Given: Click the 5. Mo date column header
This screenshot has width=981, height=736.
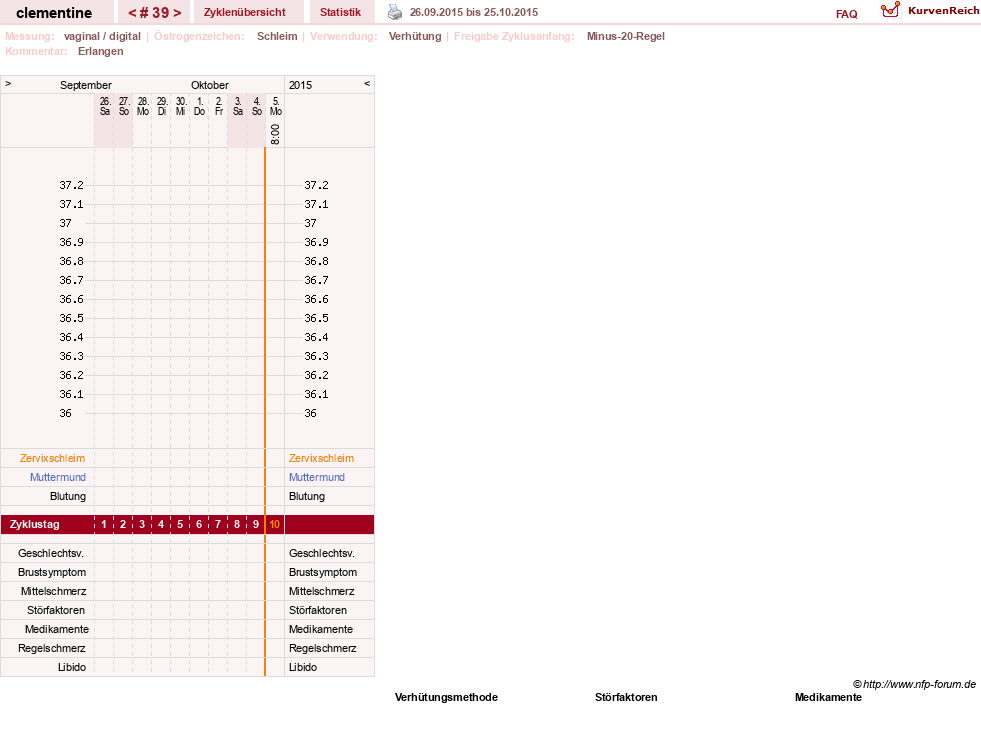Looking at the screenshot, I should point(275,106).
